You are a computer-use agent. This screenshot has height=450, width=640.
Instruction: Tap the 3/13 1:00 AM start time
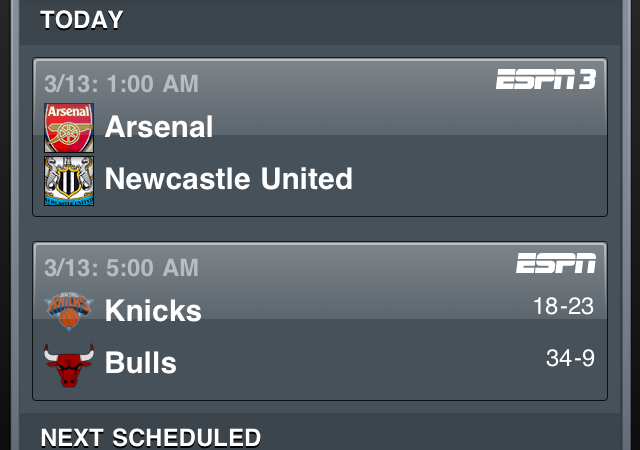point(121,83)
